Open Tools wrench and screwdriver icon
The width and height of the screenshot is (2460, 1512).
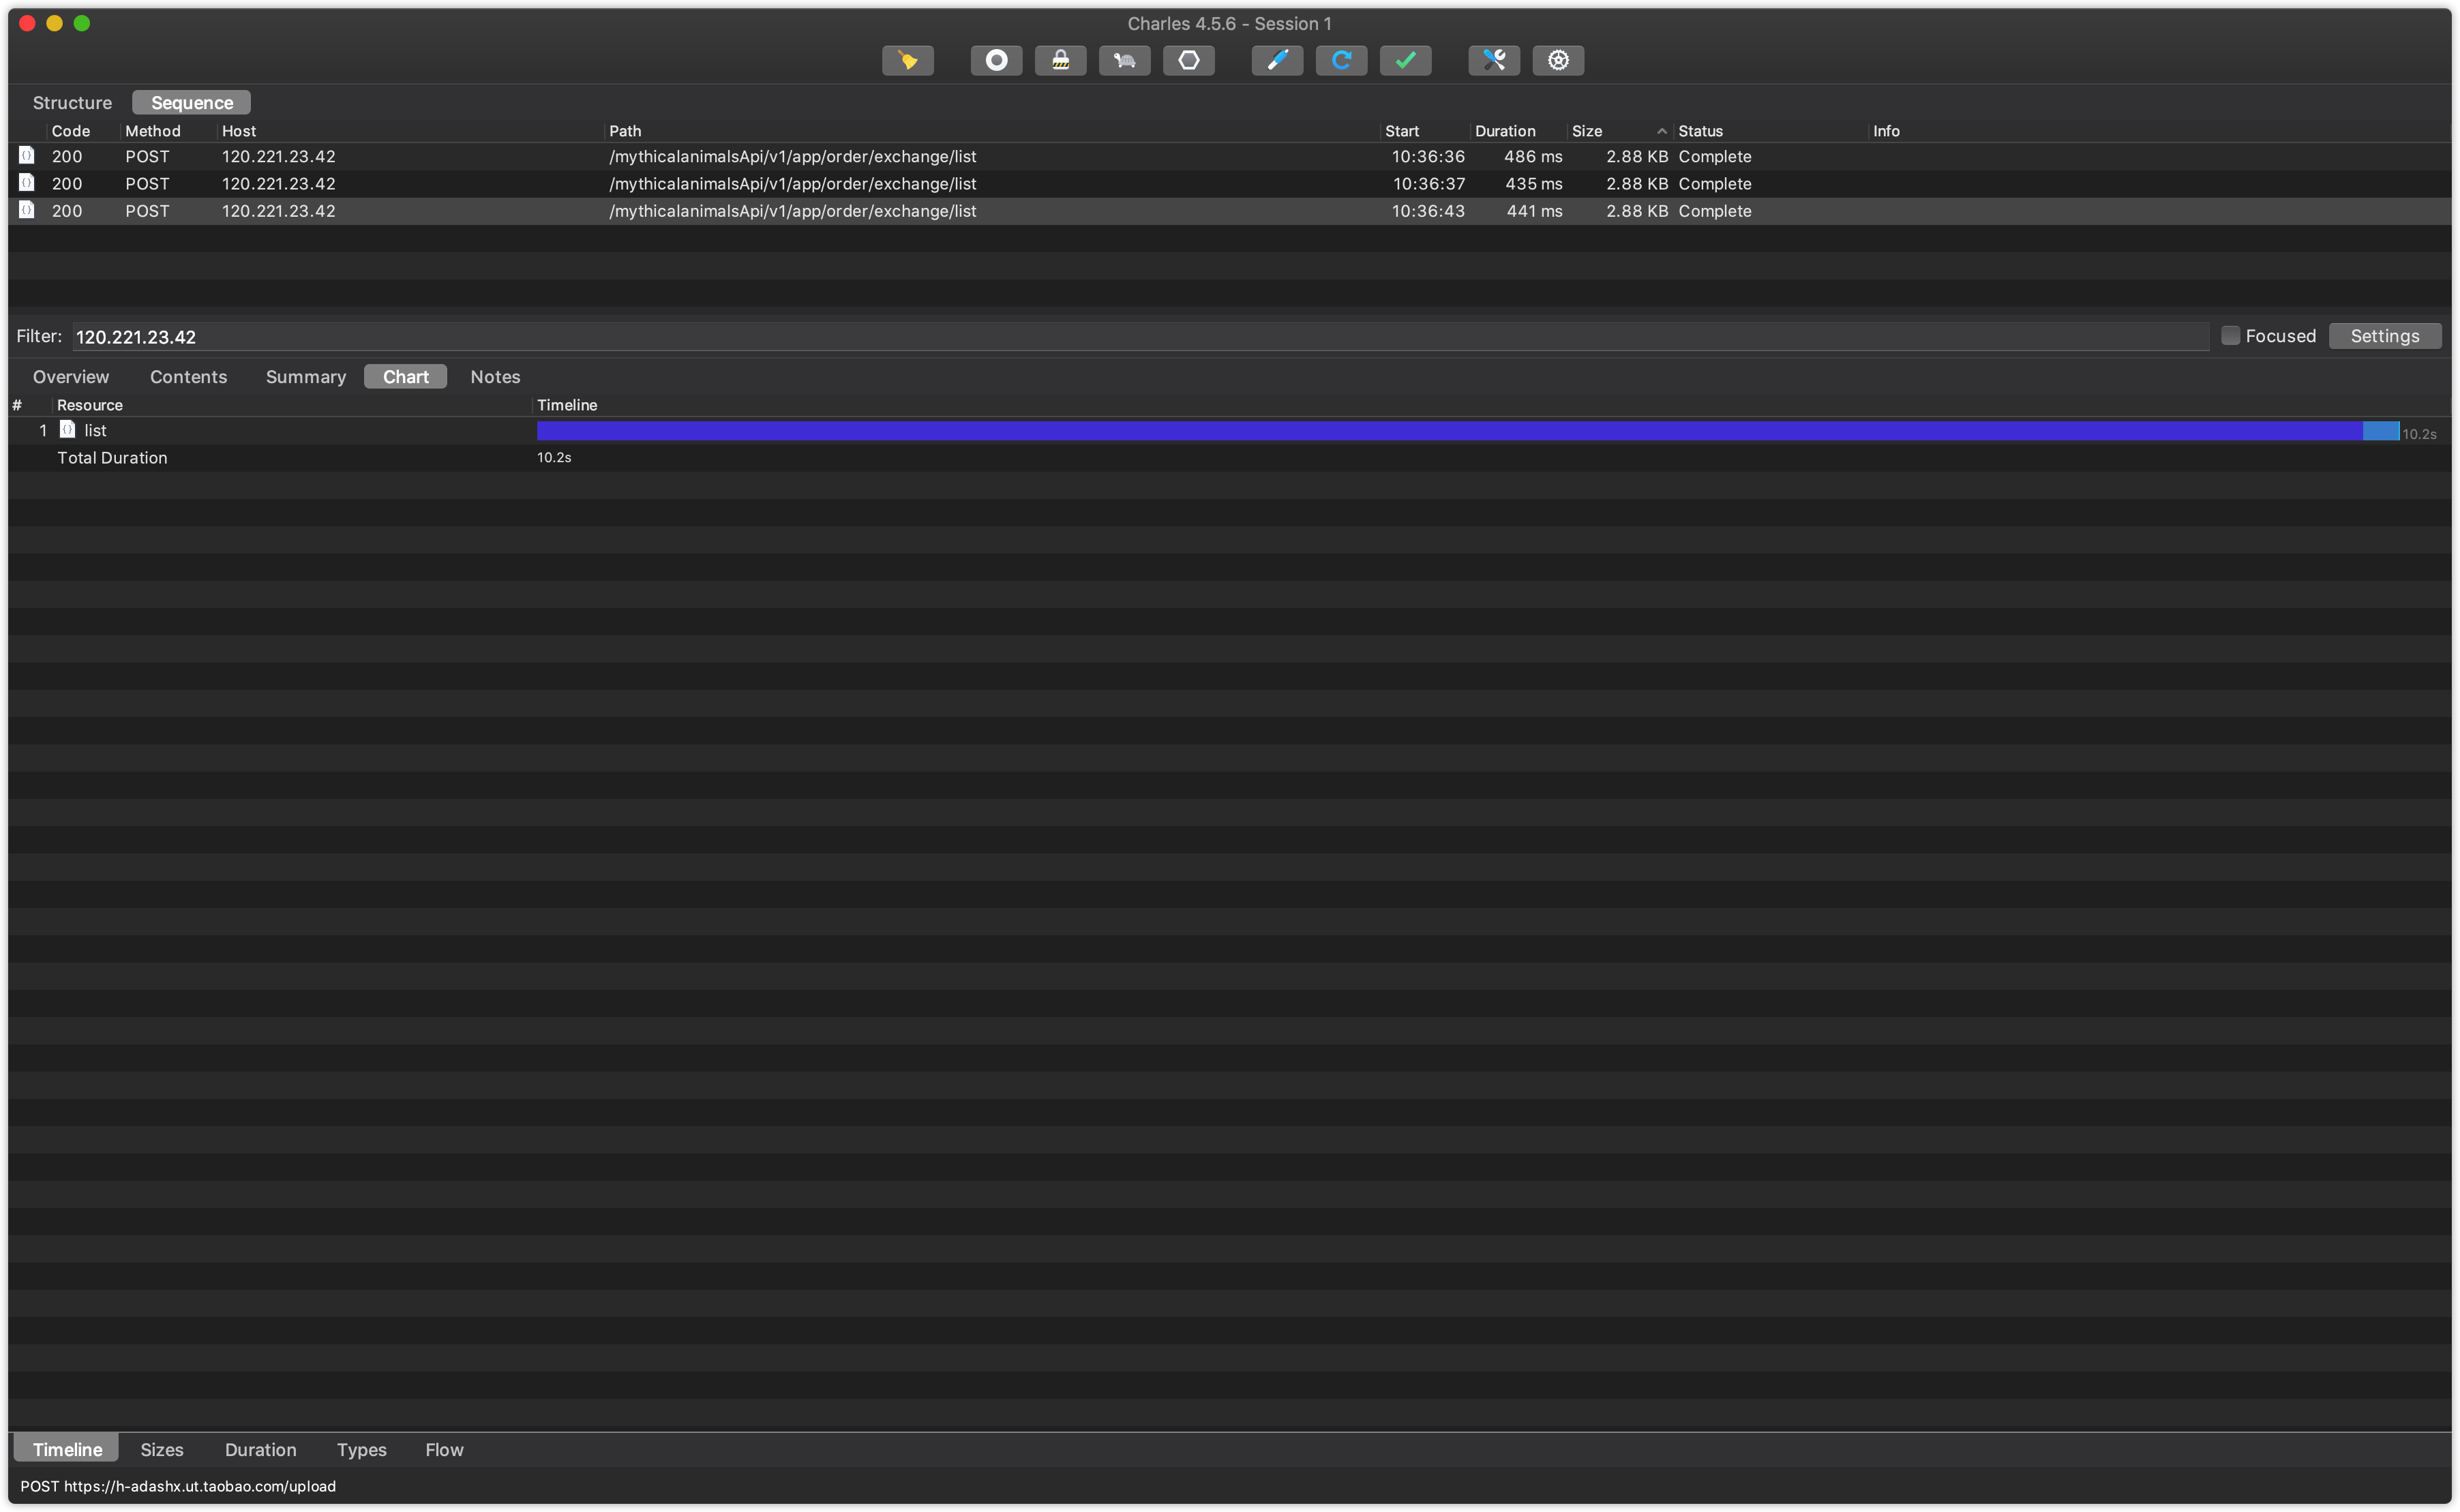coord(1494,60)
